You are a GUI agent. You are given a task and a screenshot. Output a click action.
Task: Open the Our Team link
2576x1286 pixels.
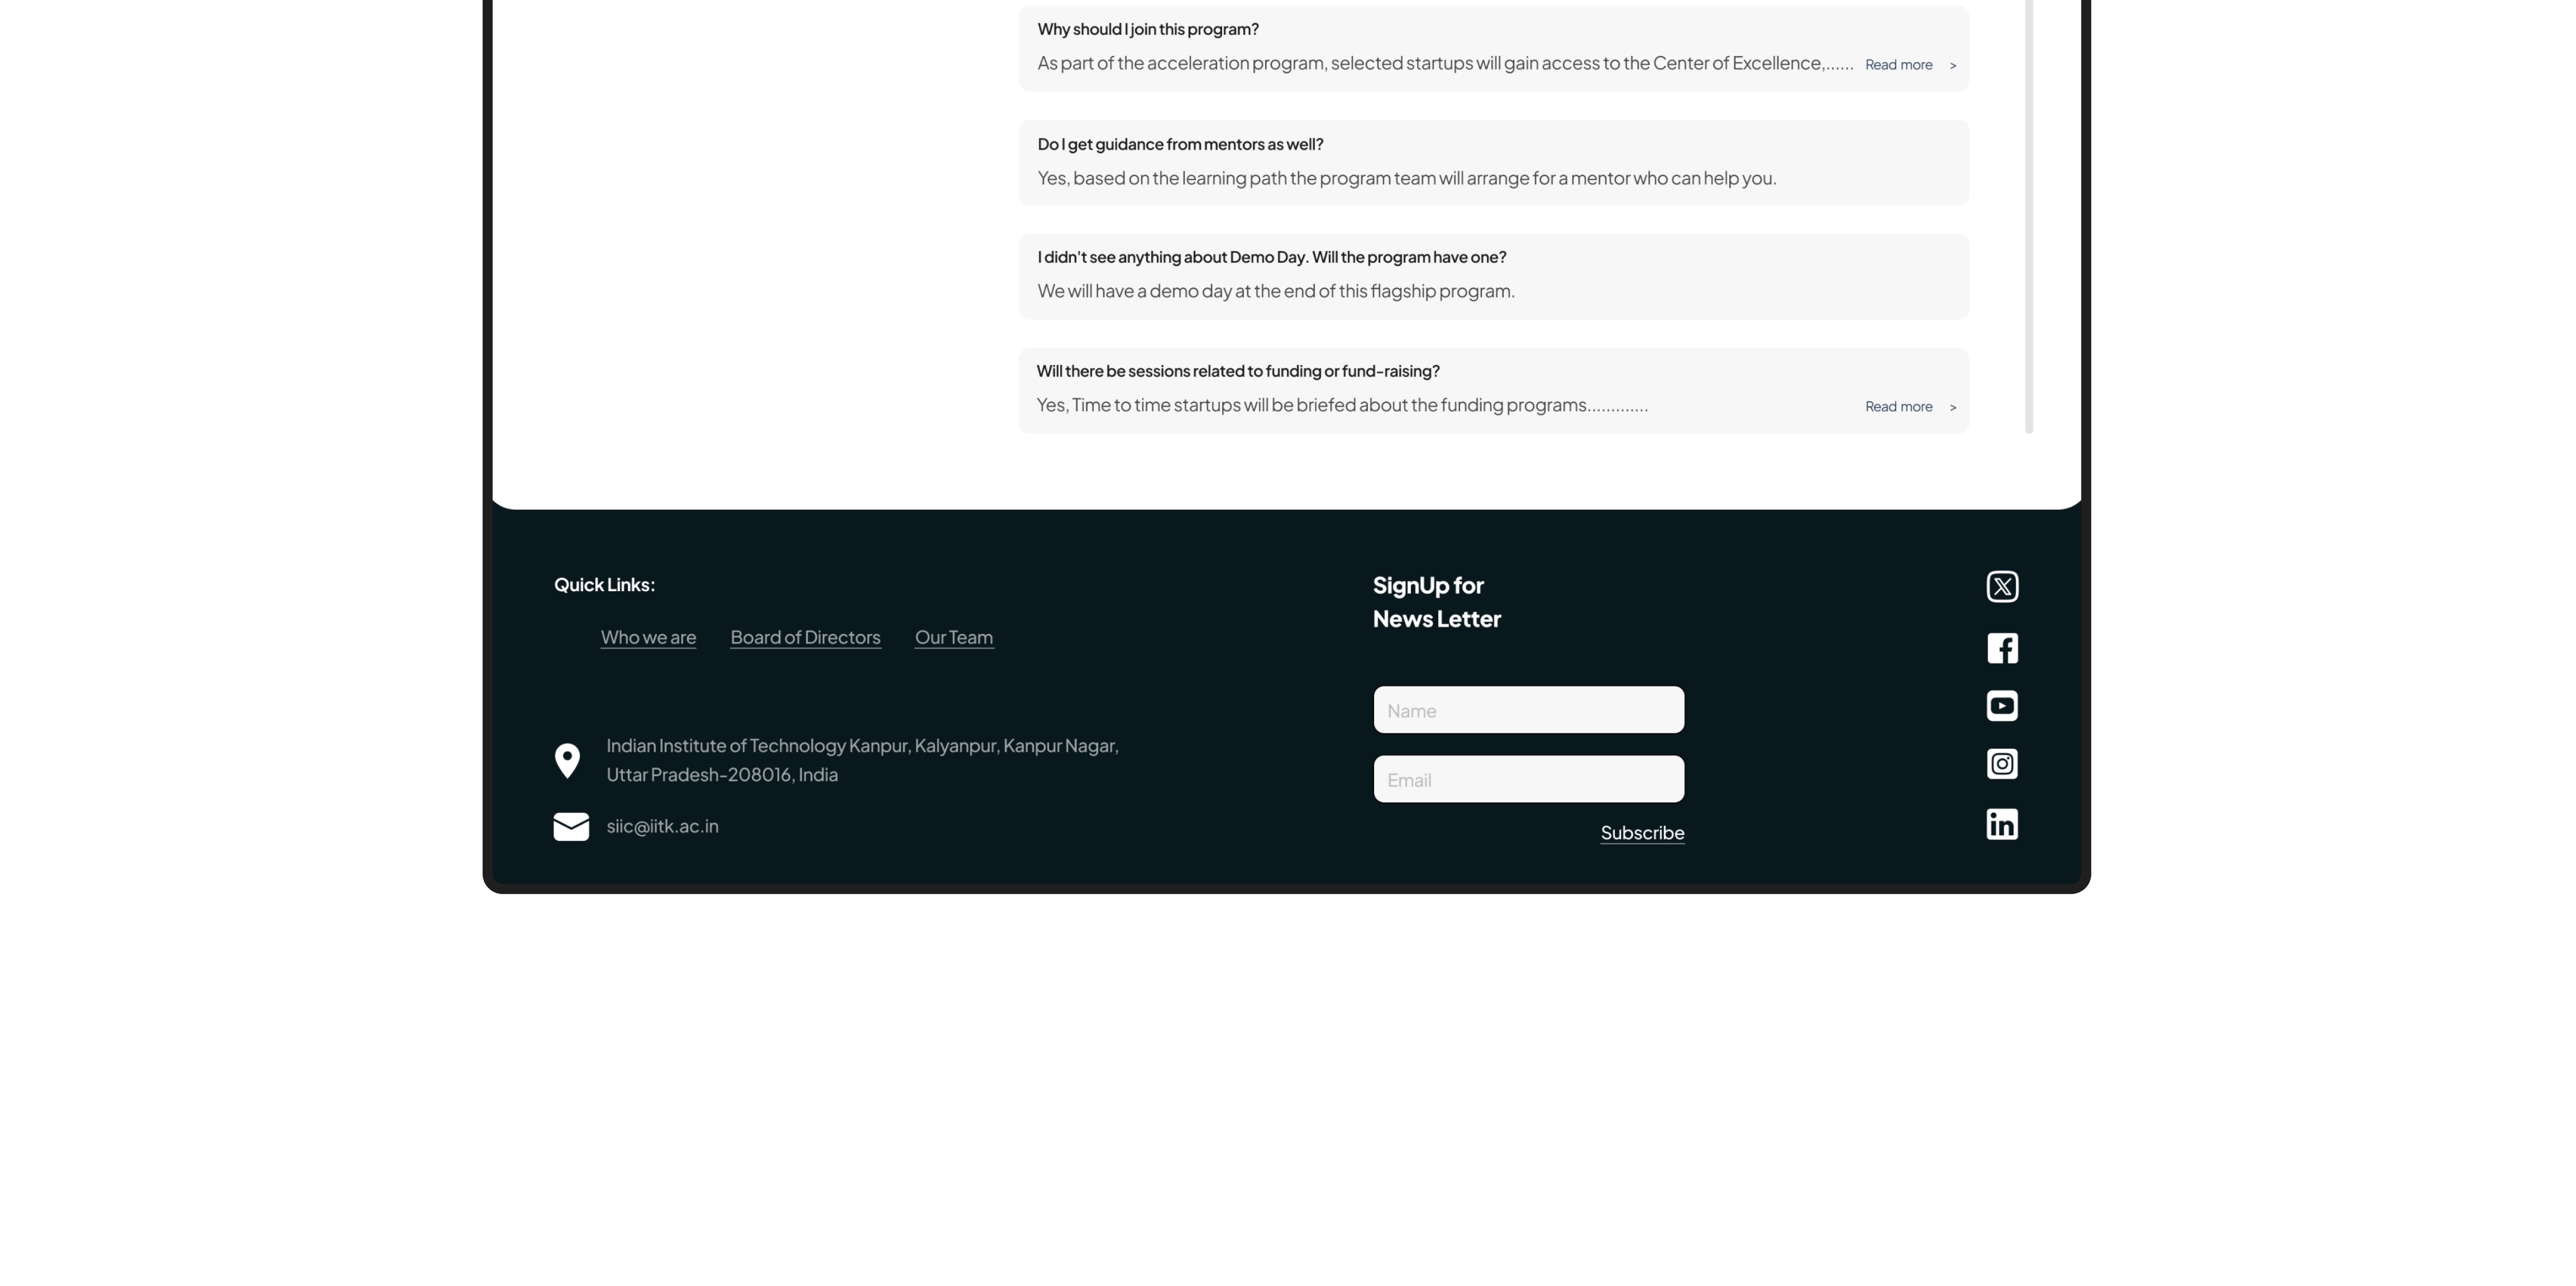pyautogui.click(x=954, y=637)
